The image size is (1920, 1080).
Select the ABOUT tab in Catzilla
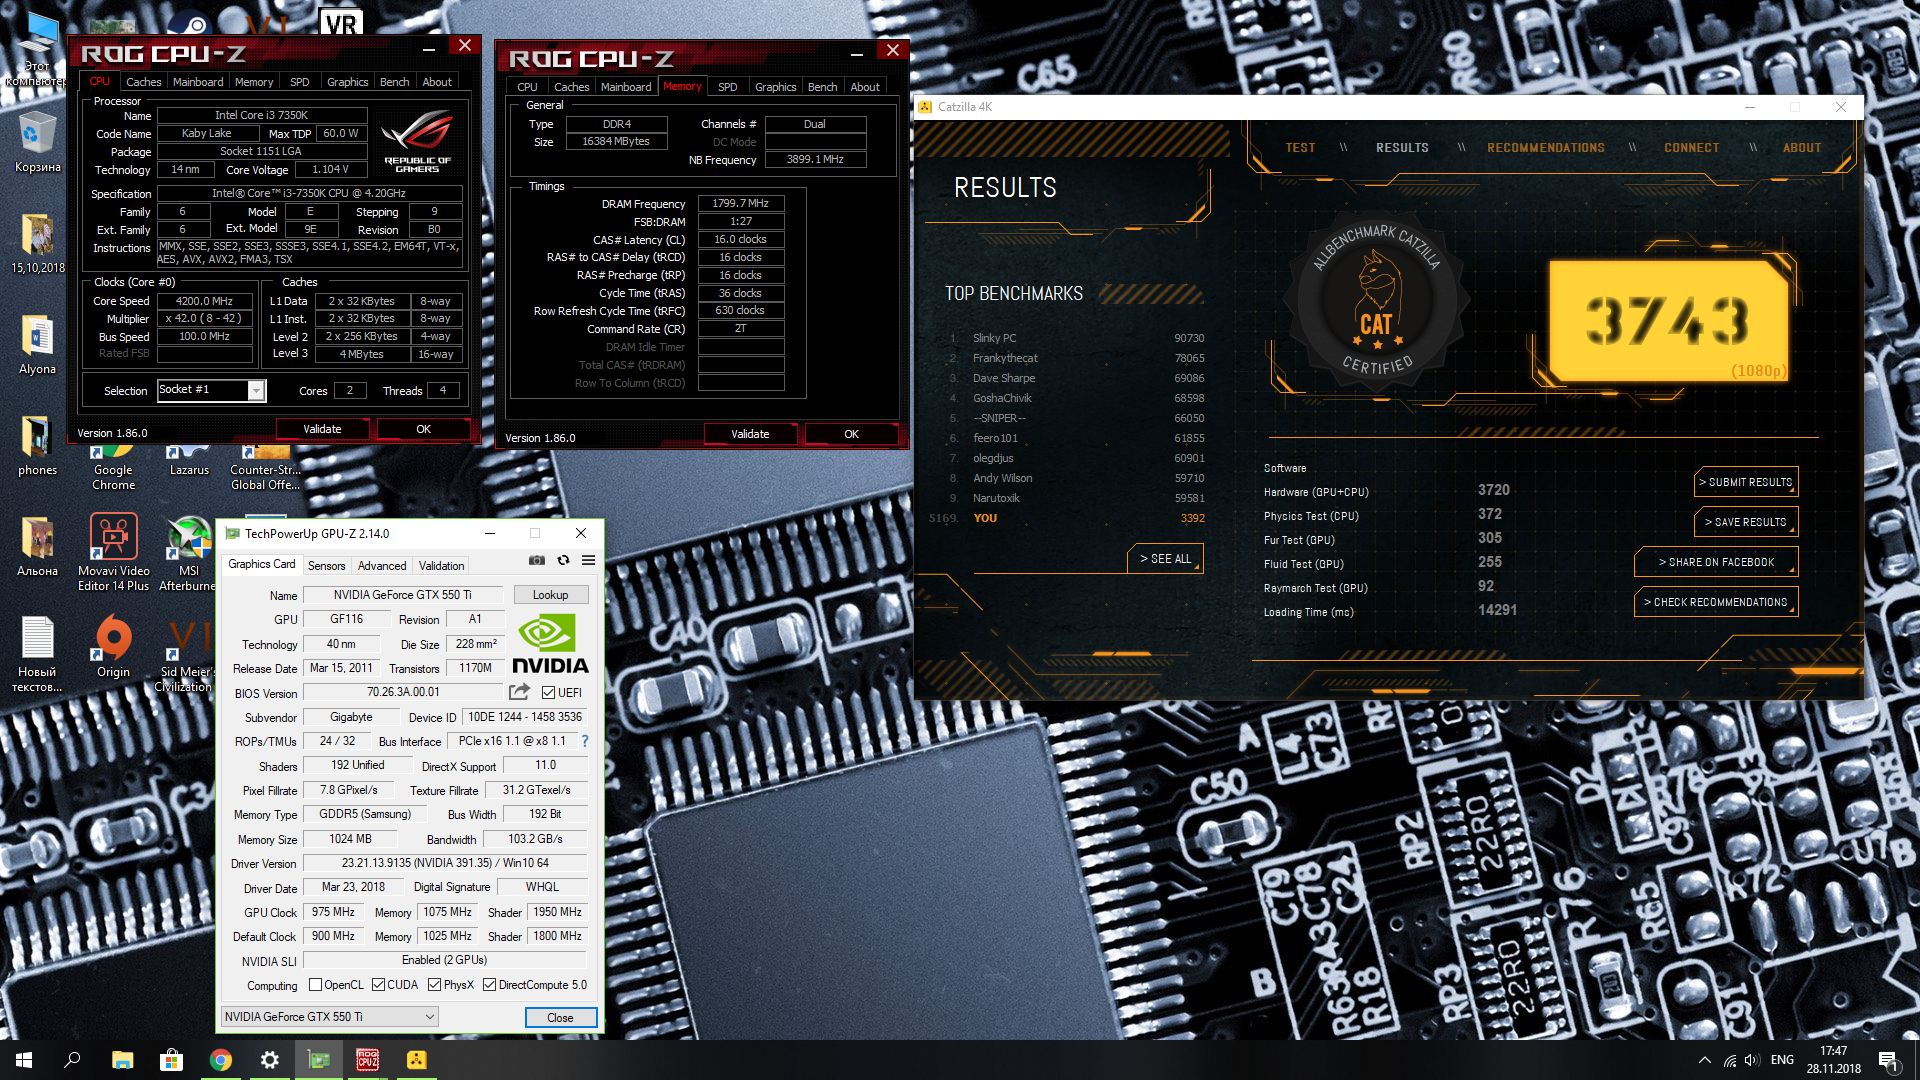[1801, 148]
